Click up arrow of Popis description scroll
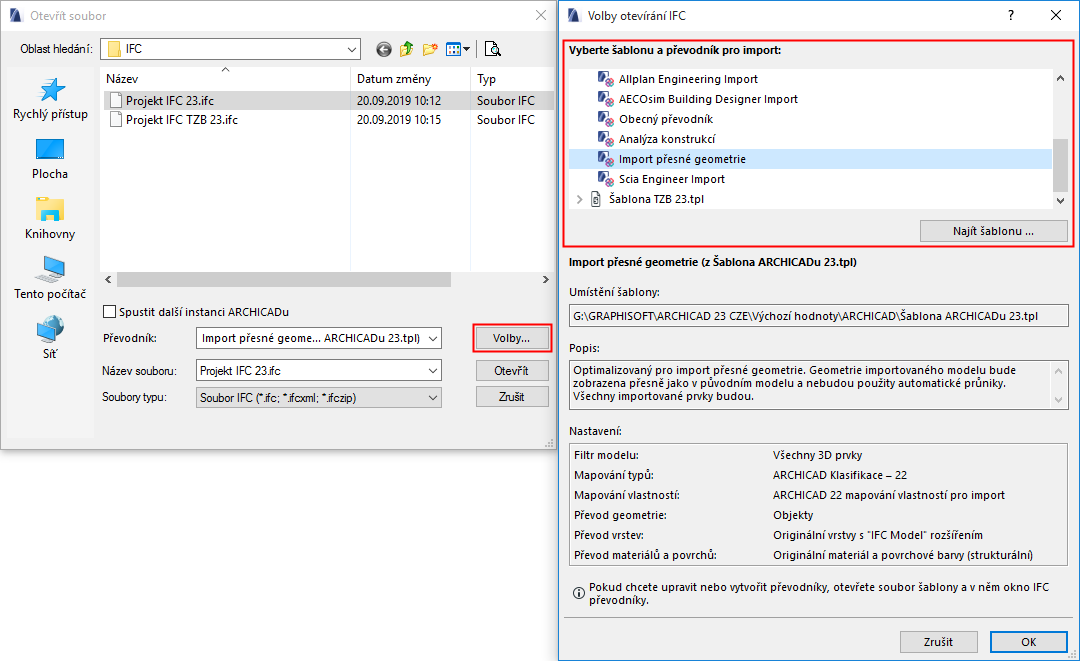This screenshot has width=1080, height=661. (1059, 371)
